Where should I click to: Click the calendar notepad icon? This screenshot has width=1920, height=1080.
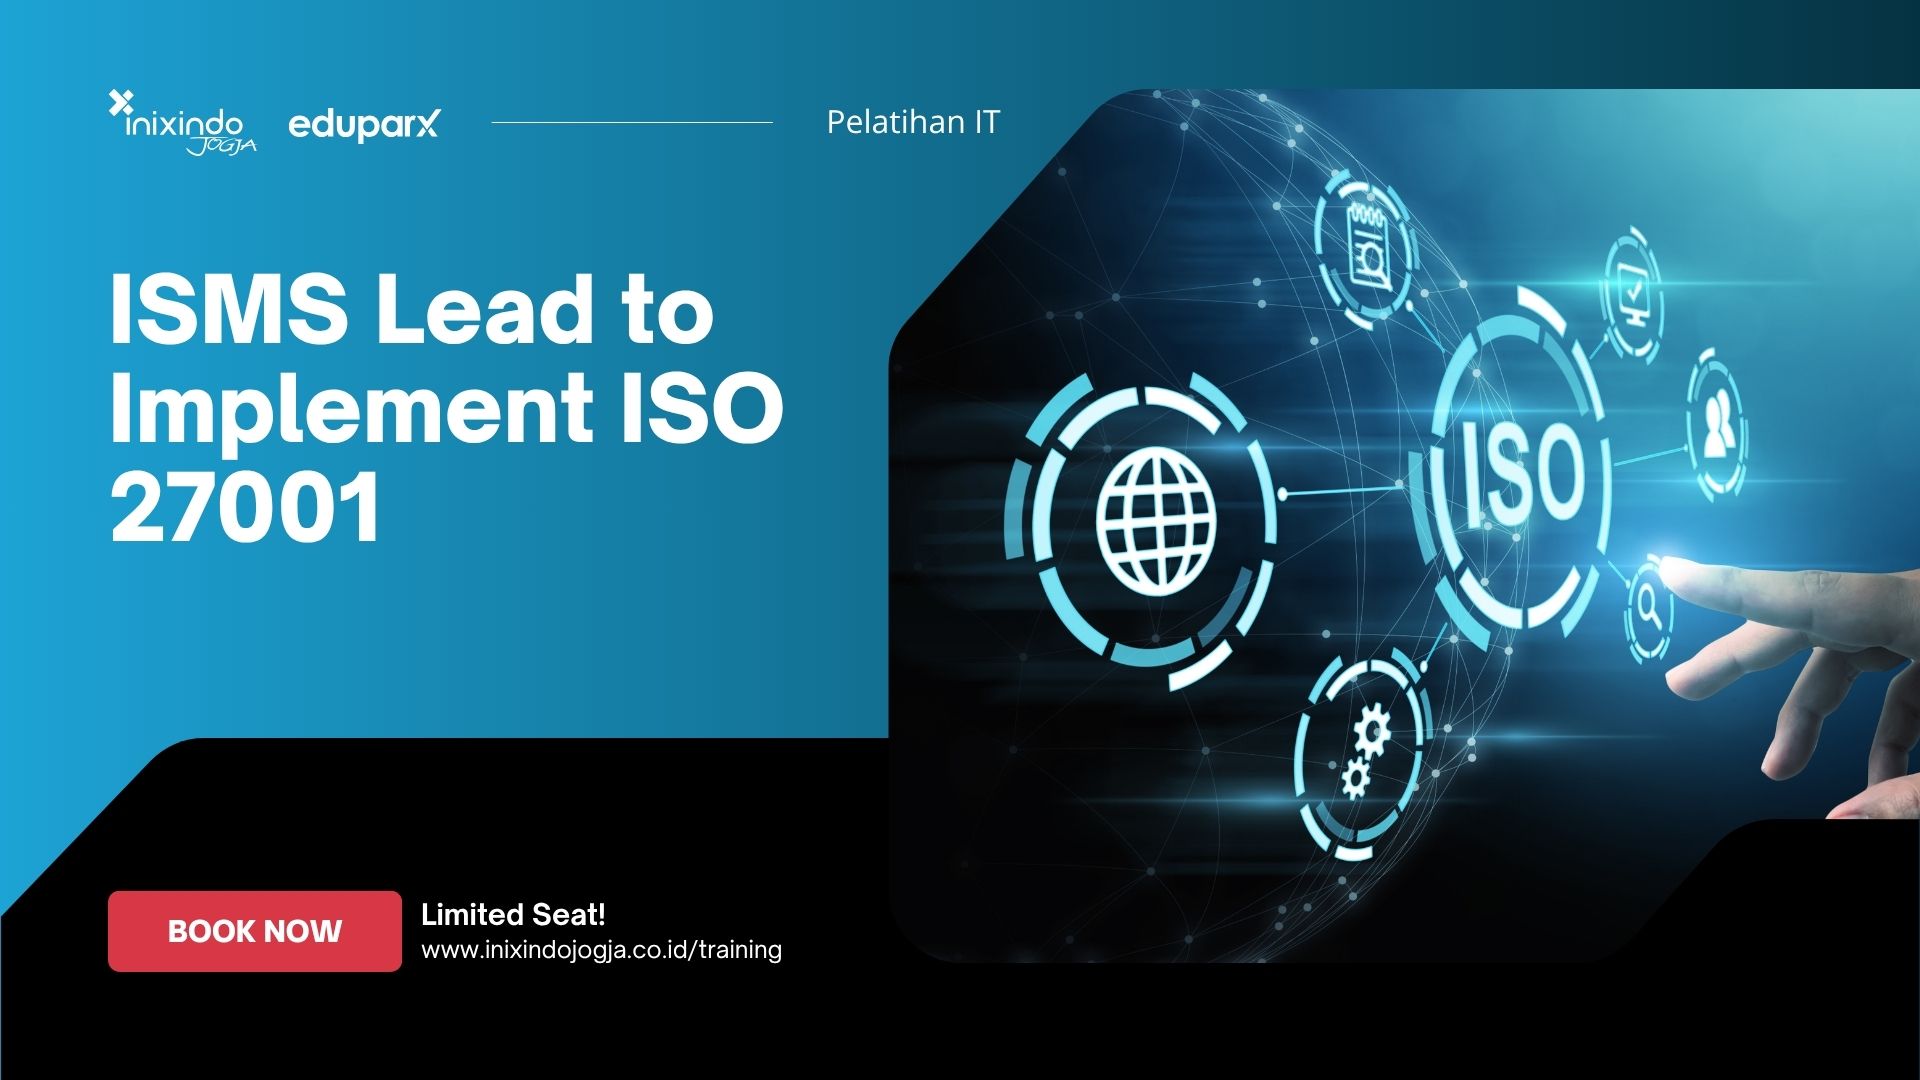(x=1366, y=248)
